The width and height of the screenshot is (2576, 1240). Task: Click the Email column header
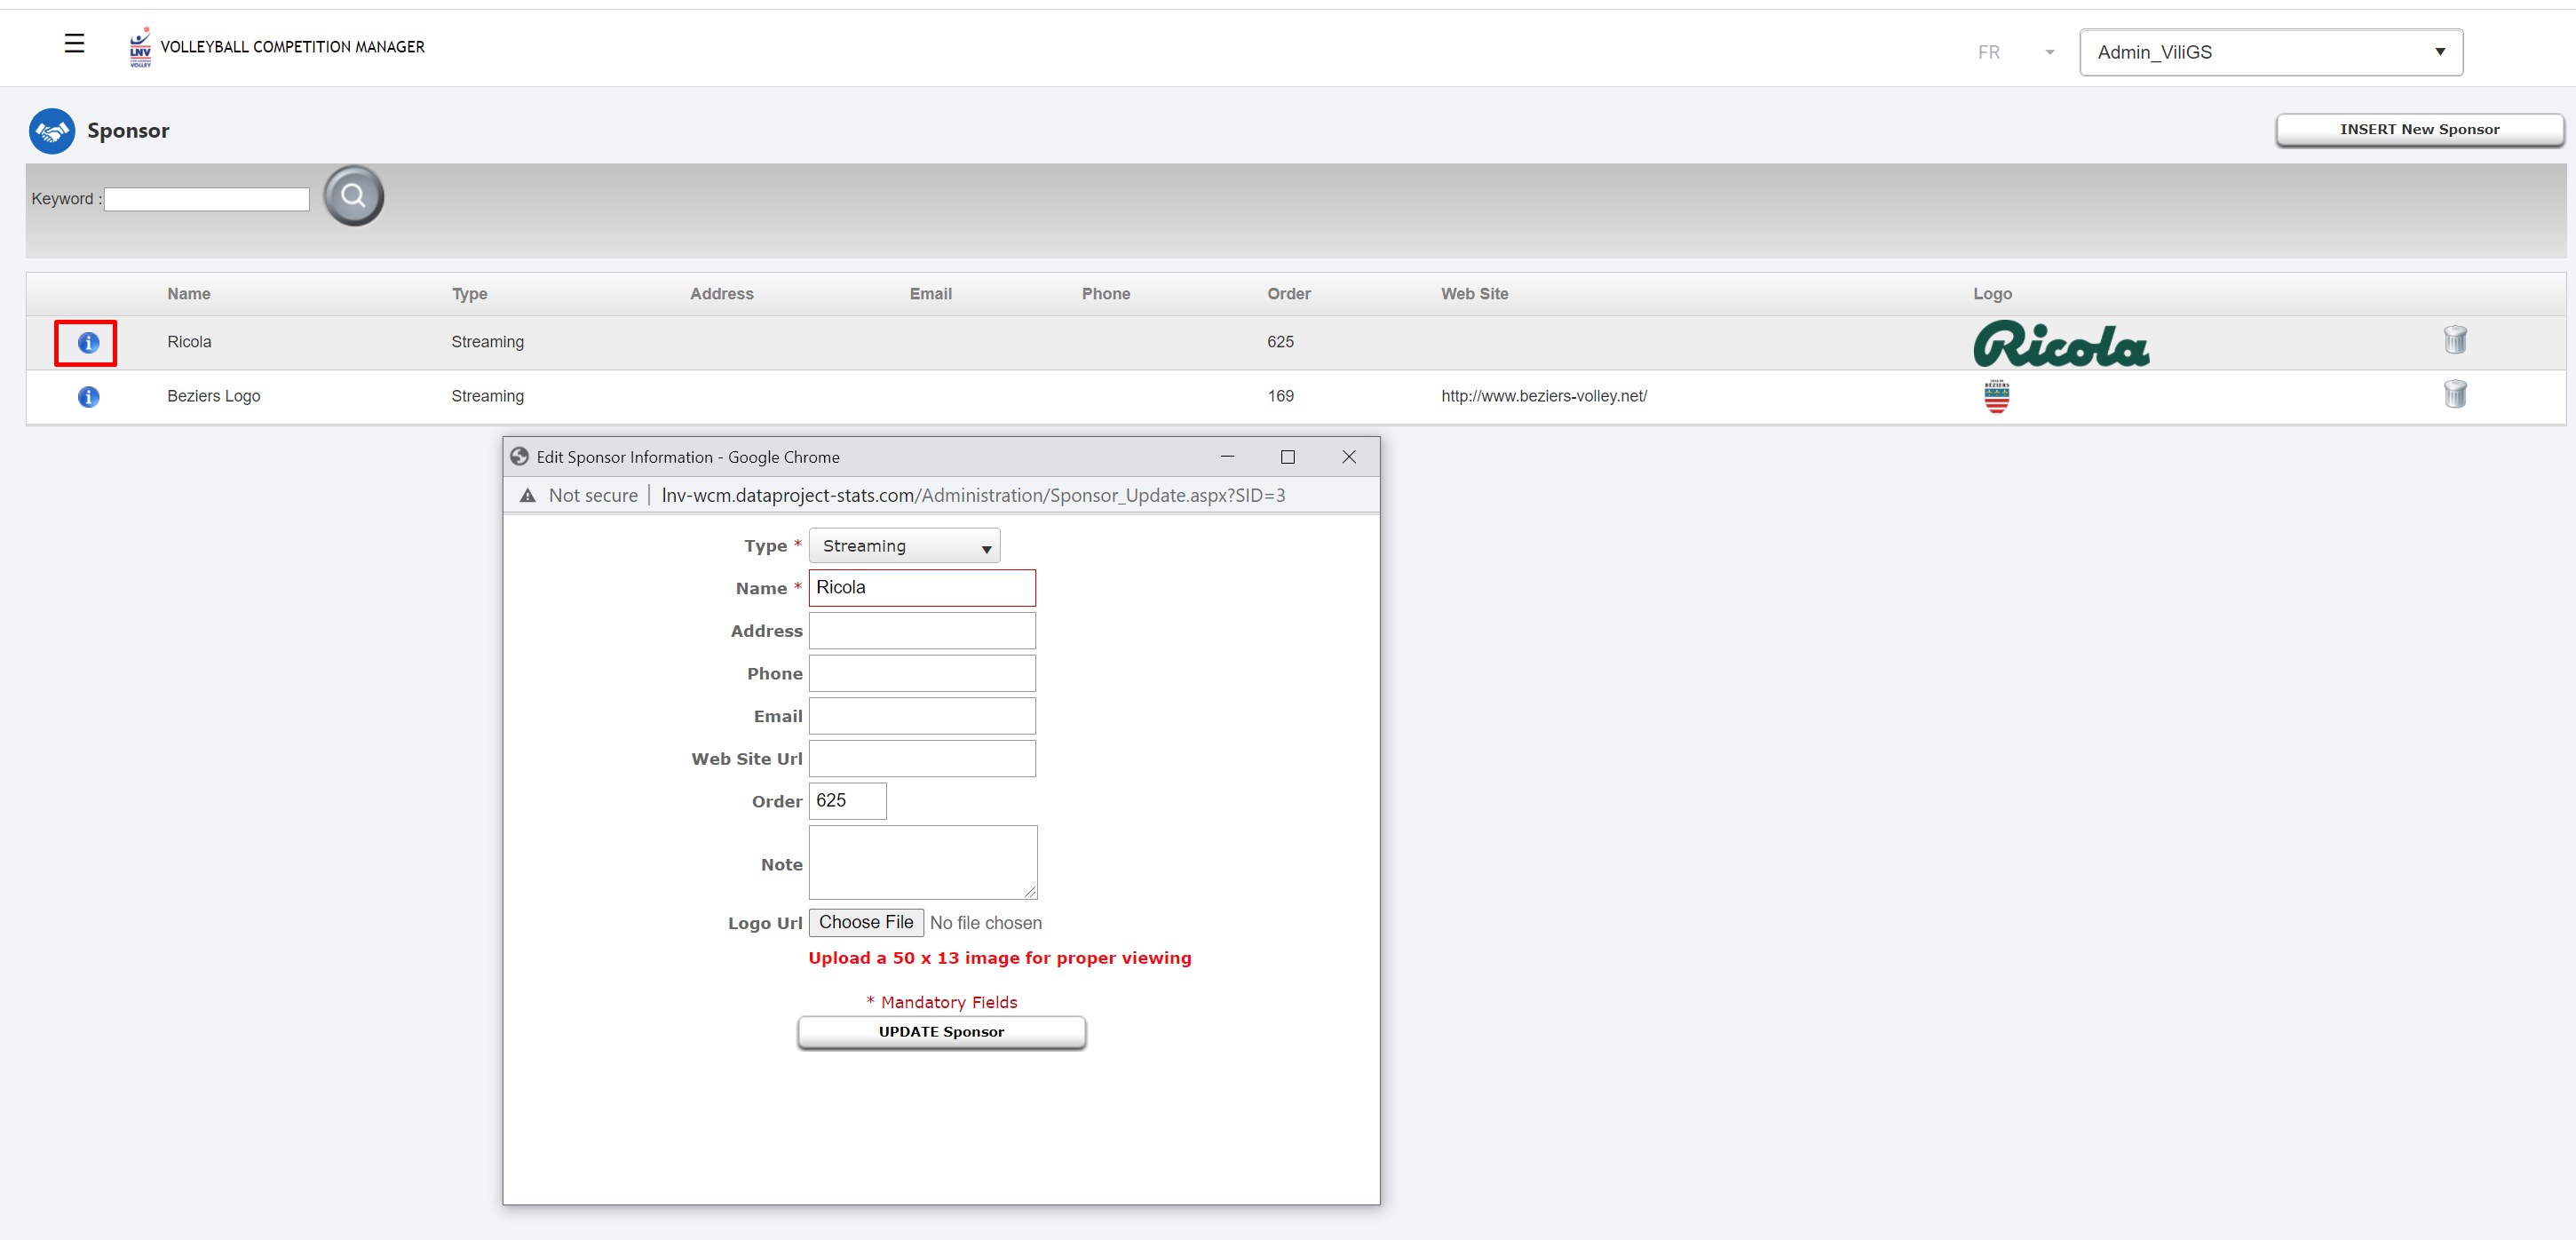(x=930, y=294)
